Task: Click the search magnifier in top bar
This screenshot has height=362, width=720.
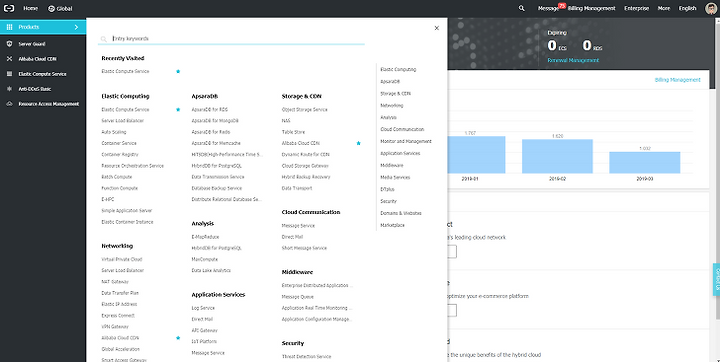Action: (522, 8)
